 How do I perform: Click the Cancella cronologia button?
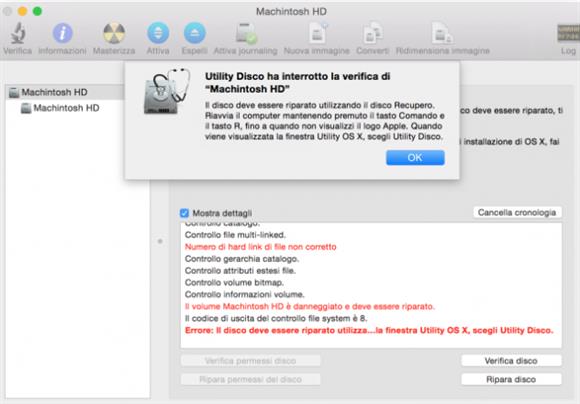tap(517, 212)
